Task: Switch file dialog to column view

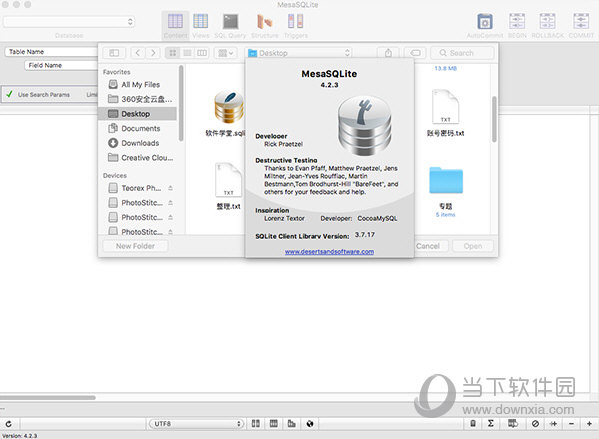Action: pos(202,53)
